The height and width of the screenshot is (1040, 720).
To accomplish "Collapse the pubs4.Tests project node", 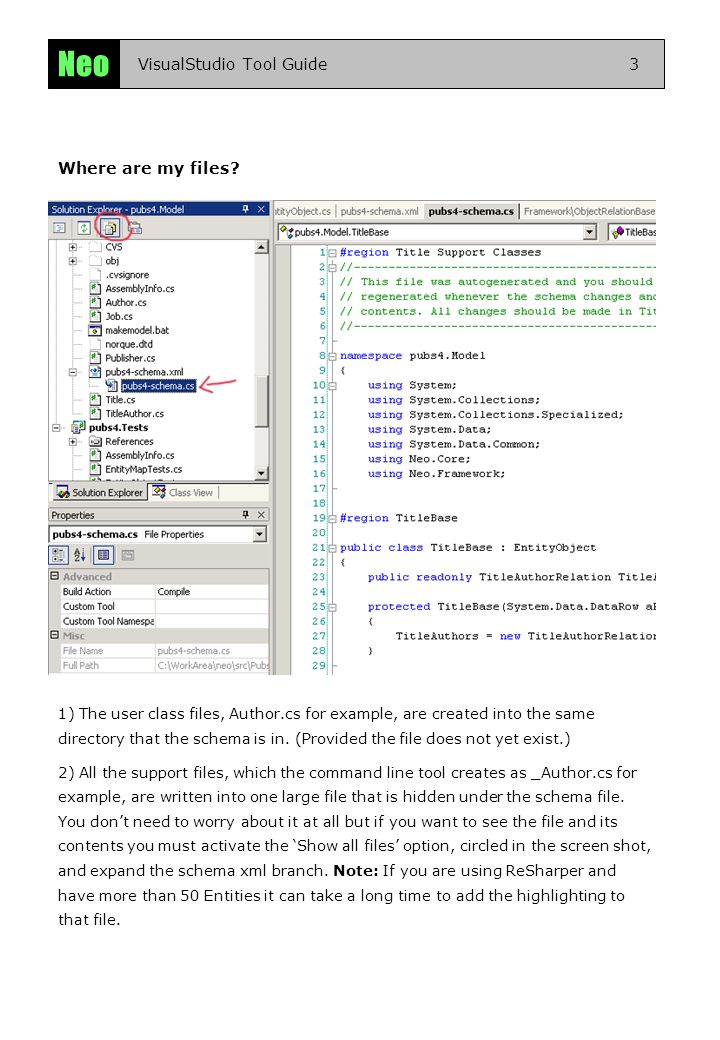I will pos(56,428).
